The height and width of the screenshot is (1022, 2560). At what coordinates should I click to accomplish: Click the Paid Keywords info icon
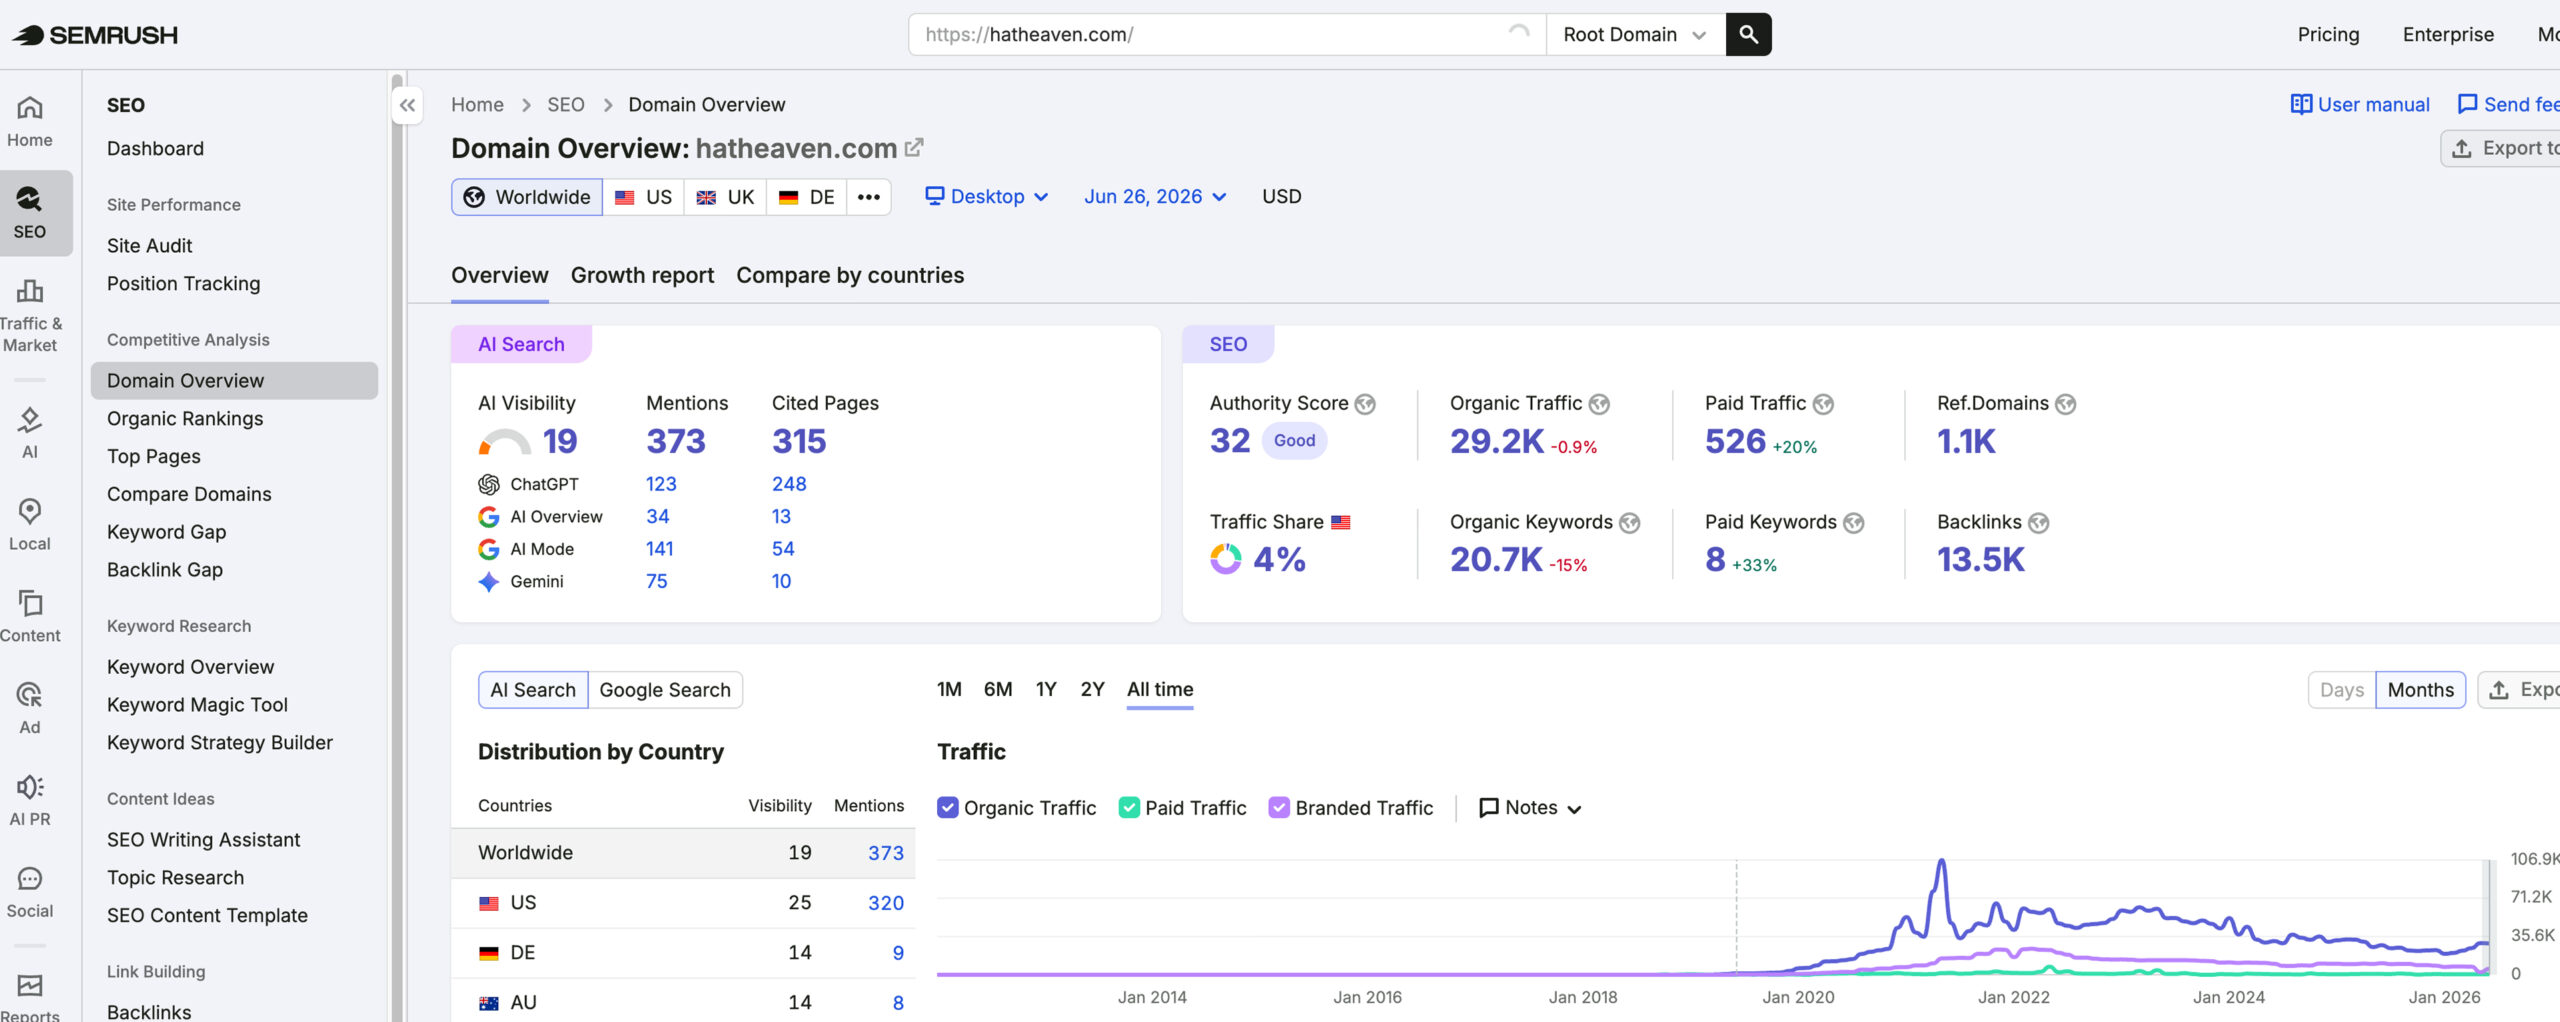(x=1854, y=523)
